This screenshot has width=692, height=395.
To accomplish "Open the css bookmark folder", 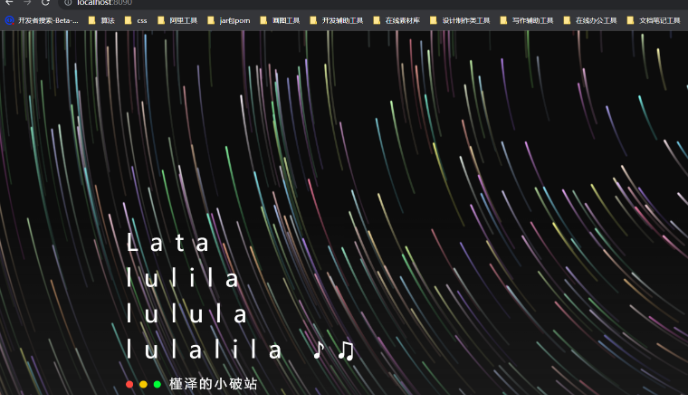I will [136, 20].
